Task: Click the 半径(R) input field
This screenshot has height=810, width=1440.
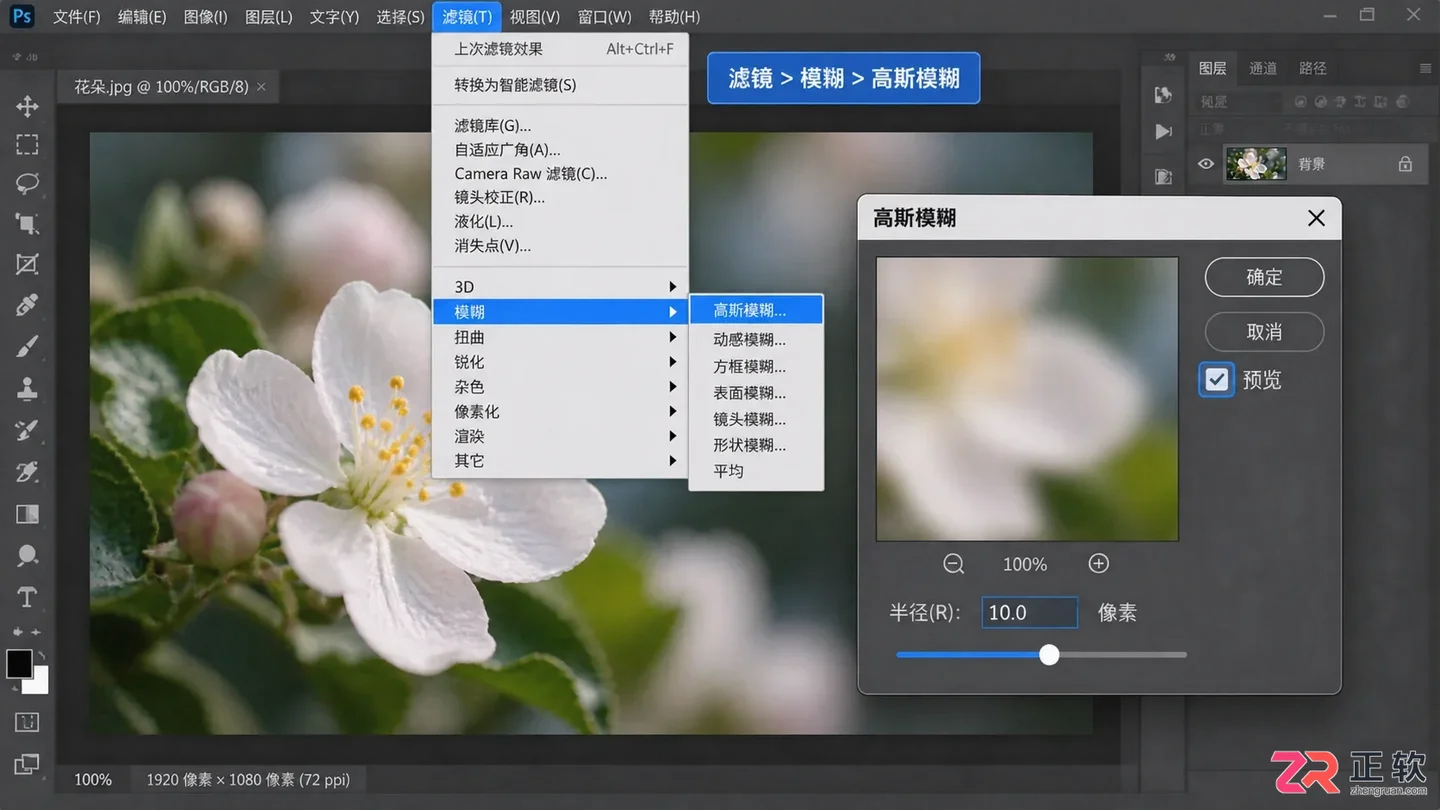Action: pos(1029,613)
